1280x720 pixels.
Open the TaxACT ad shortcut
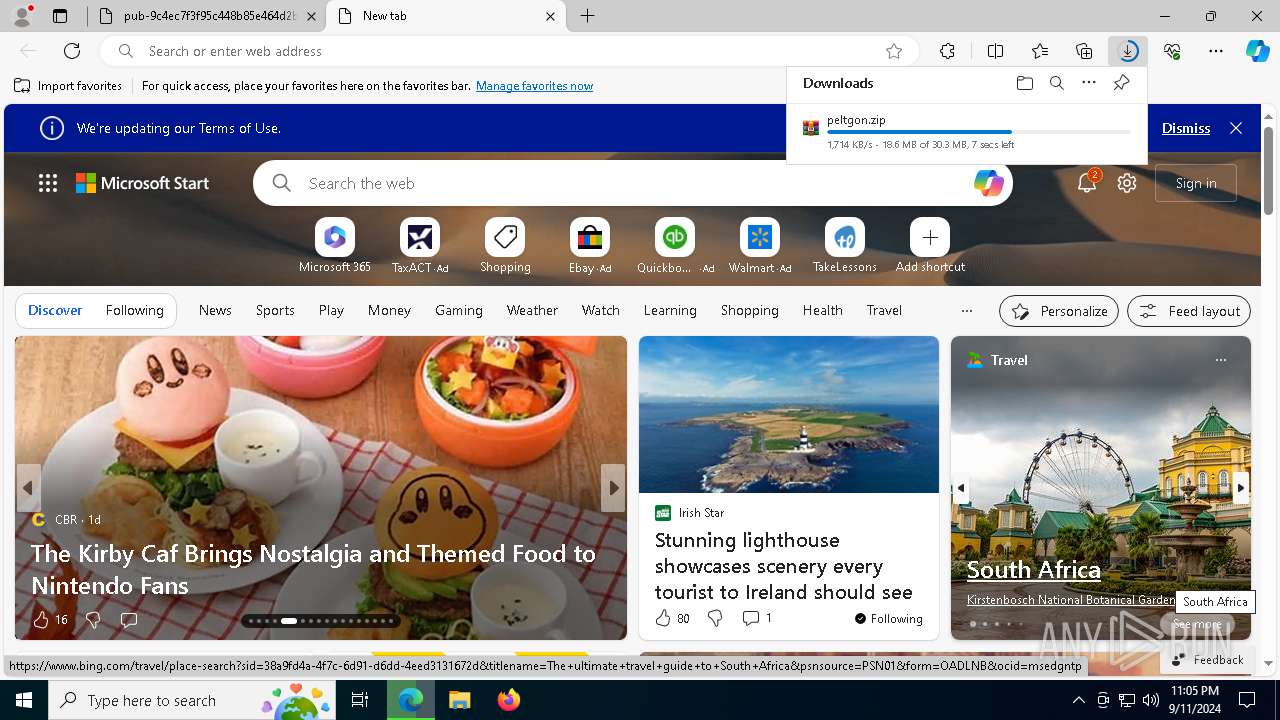pyautogui.click(x=420, y=246)
